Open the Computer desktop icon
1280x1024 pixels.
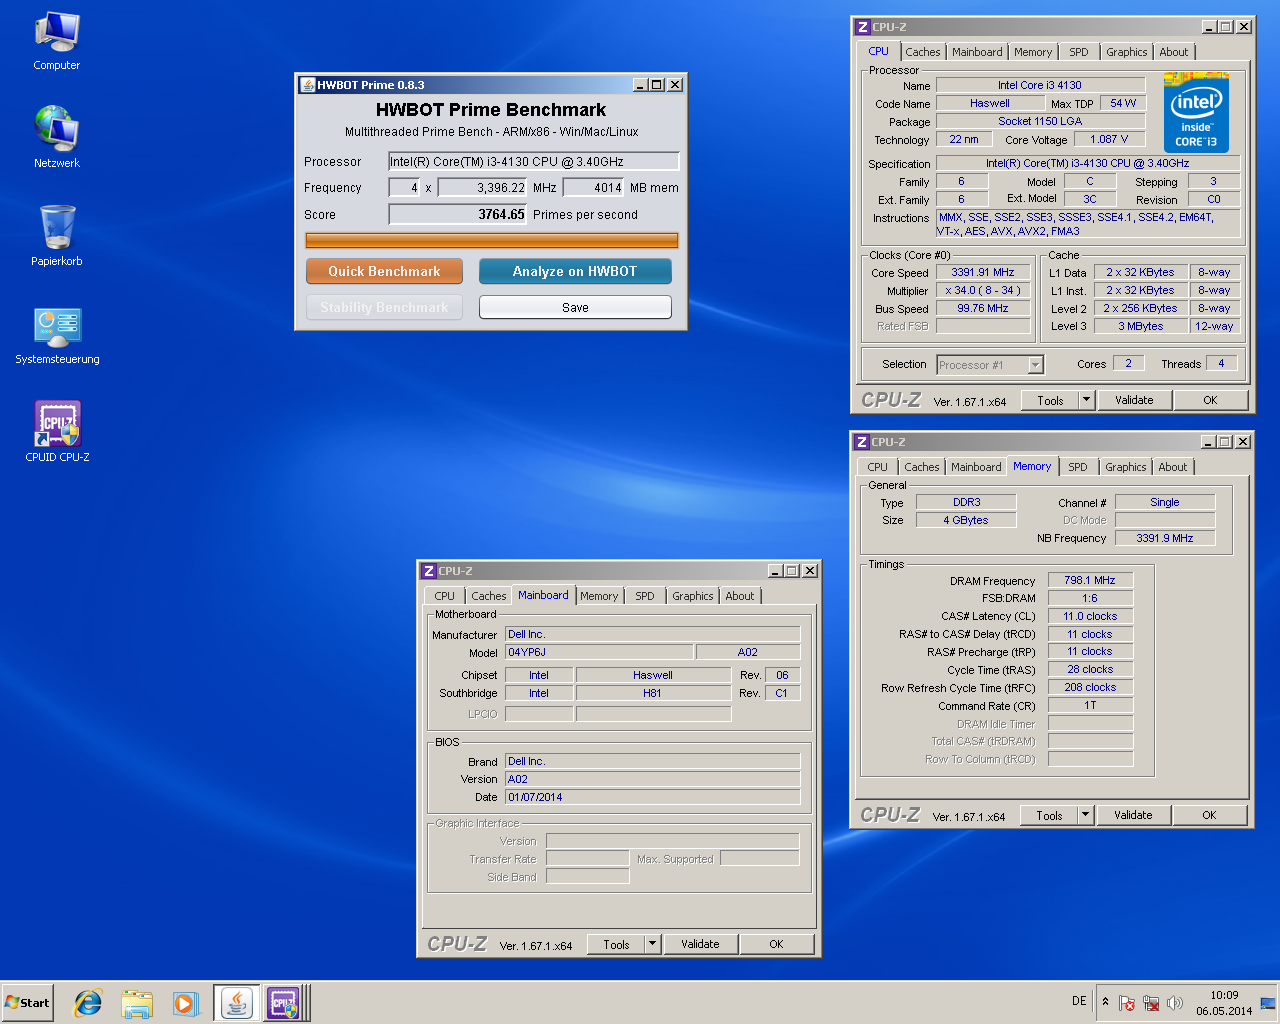click(x=57, y=41)
